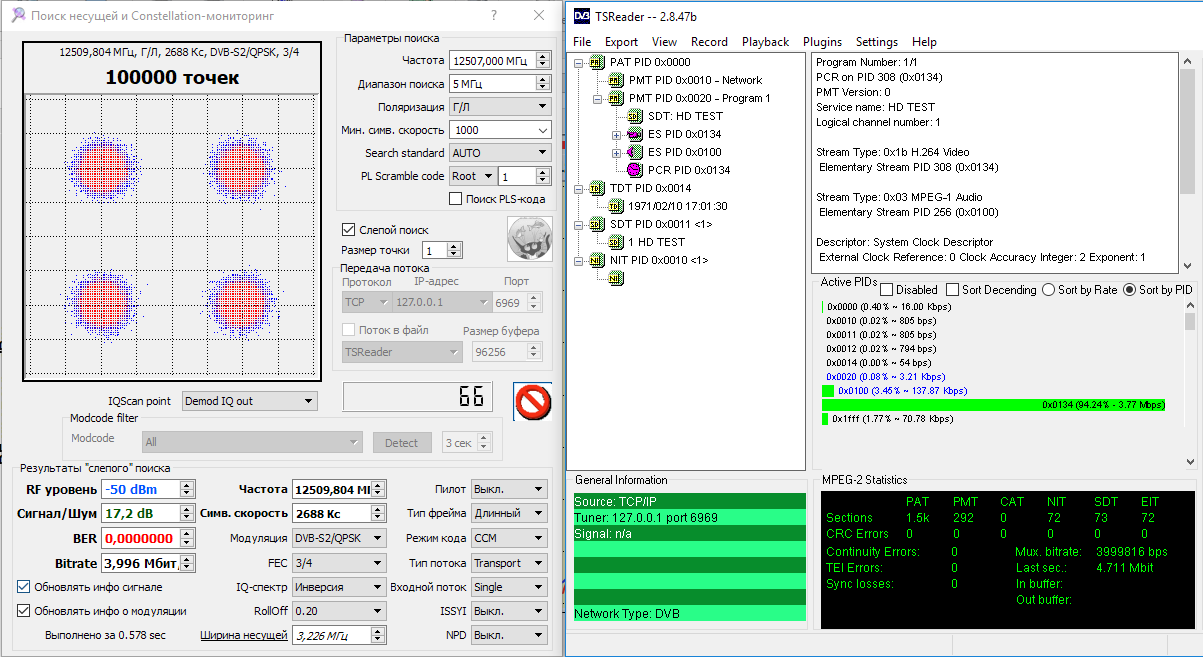Screen dimensions: 1203x657
Task: Toggle the Поток в файл checkbox
Action: pyautogui.click(x=348, y=330)
